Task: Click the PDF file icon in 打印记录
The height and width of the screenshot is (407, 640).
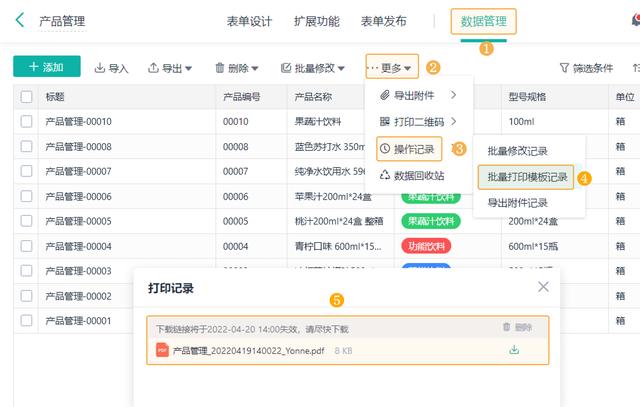Action: point(162,350)
